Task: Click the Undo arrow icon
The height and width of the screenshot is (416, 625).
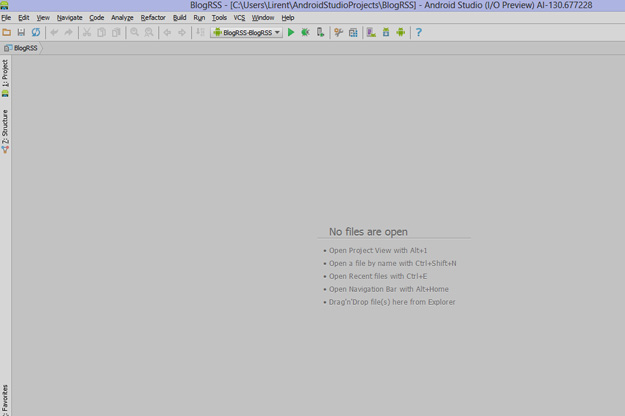Action: point(54,32)
